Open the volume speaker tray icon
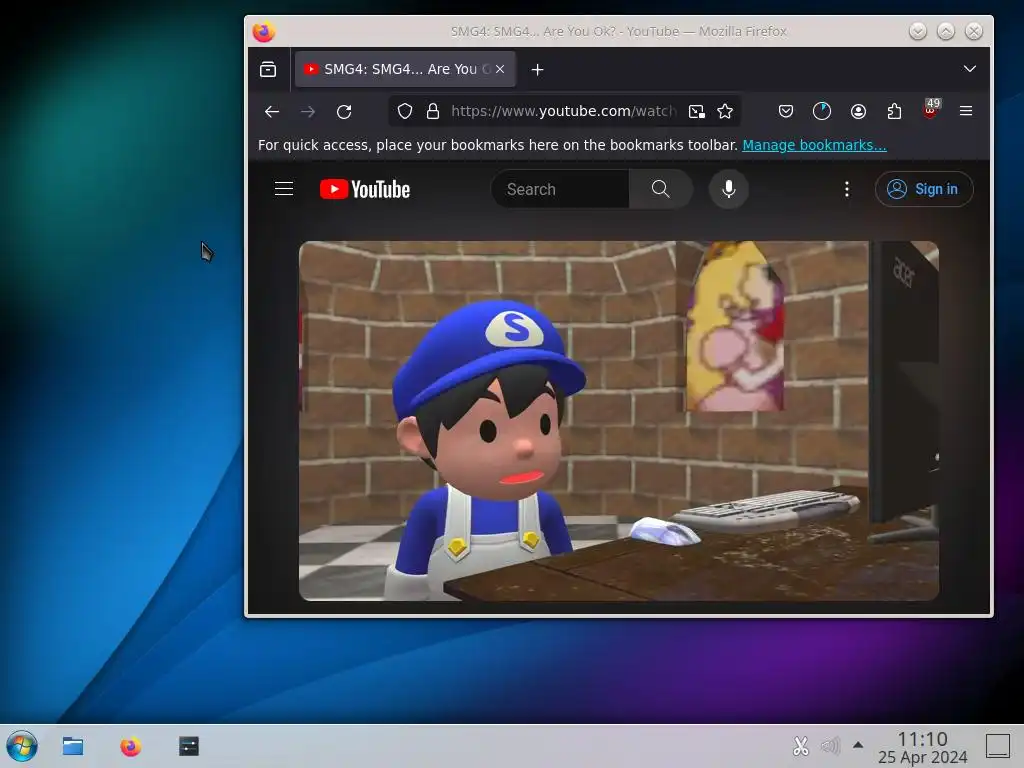 tap(830, 745)
